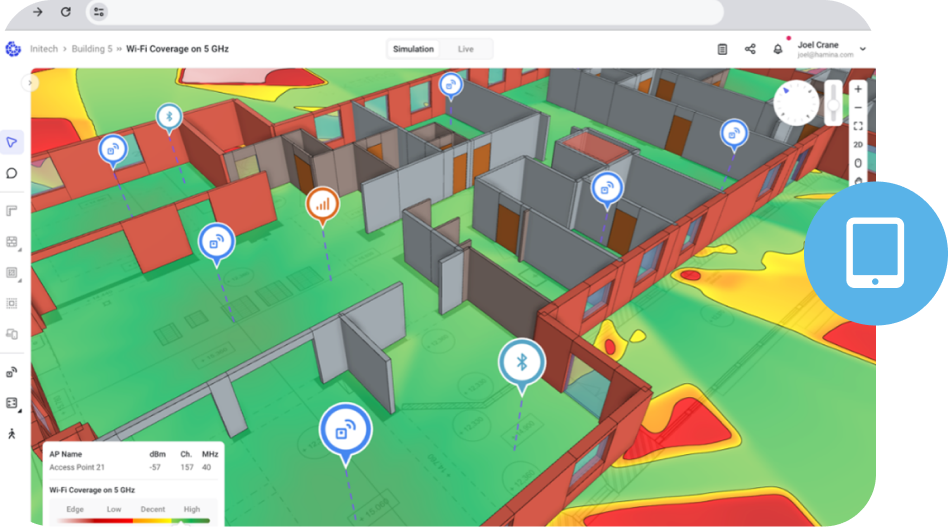Viewport: 948px width, 527px height.
Task: Adjust the vertical tilt slider
Action: [834, 103]
